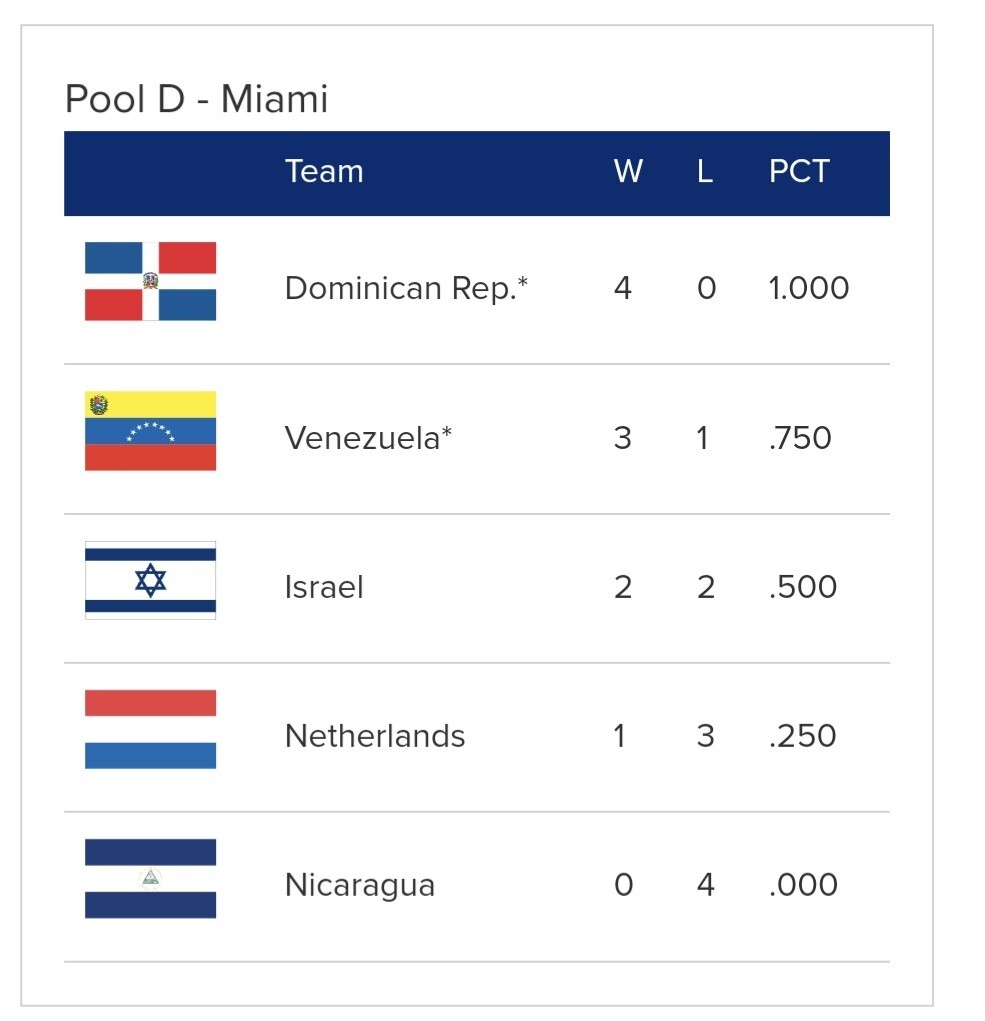Click the Netherlands flag icon

point(150,729)
